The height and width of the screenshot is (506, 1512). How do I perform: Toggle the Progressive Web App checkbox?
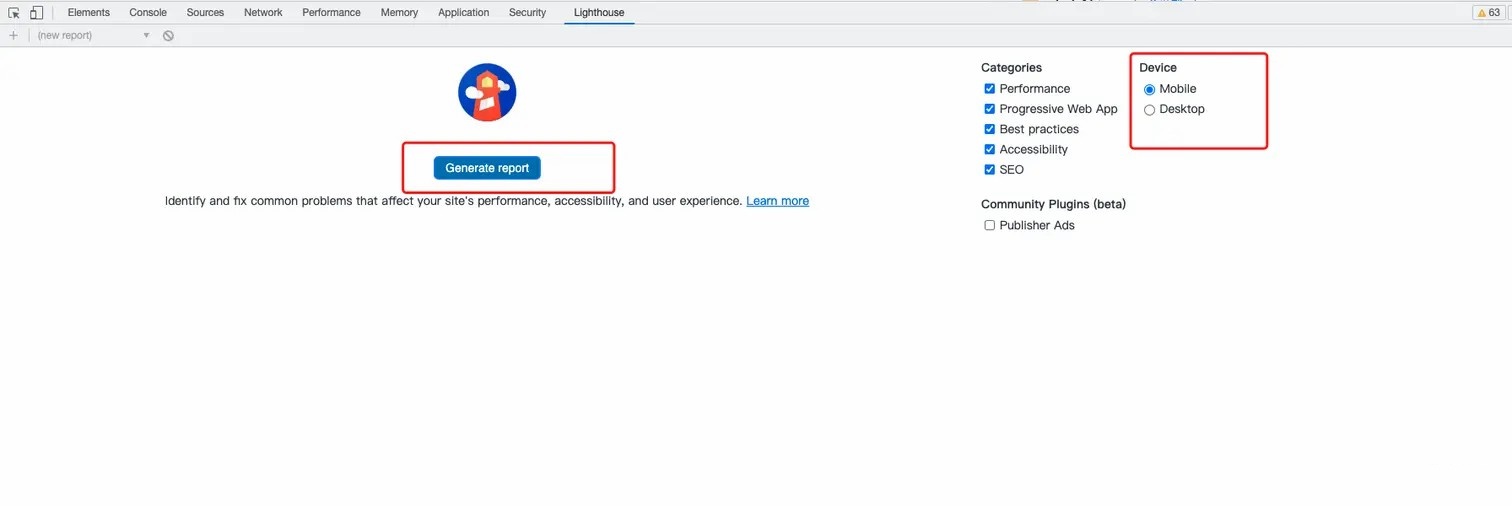coord(990,109)
